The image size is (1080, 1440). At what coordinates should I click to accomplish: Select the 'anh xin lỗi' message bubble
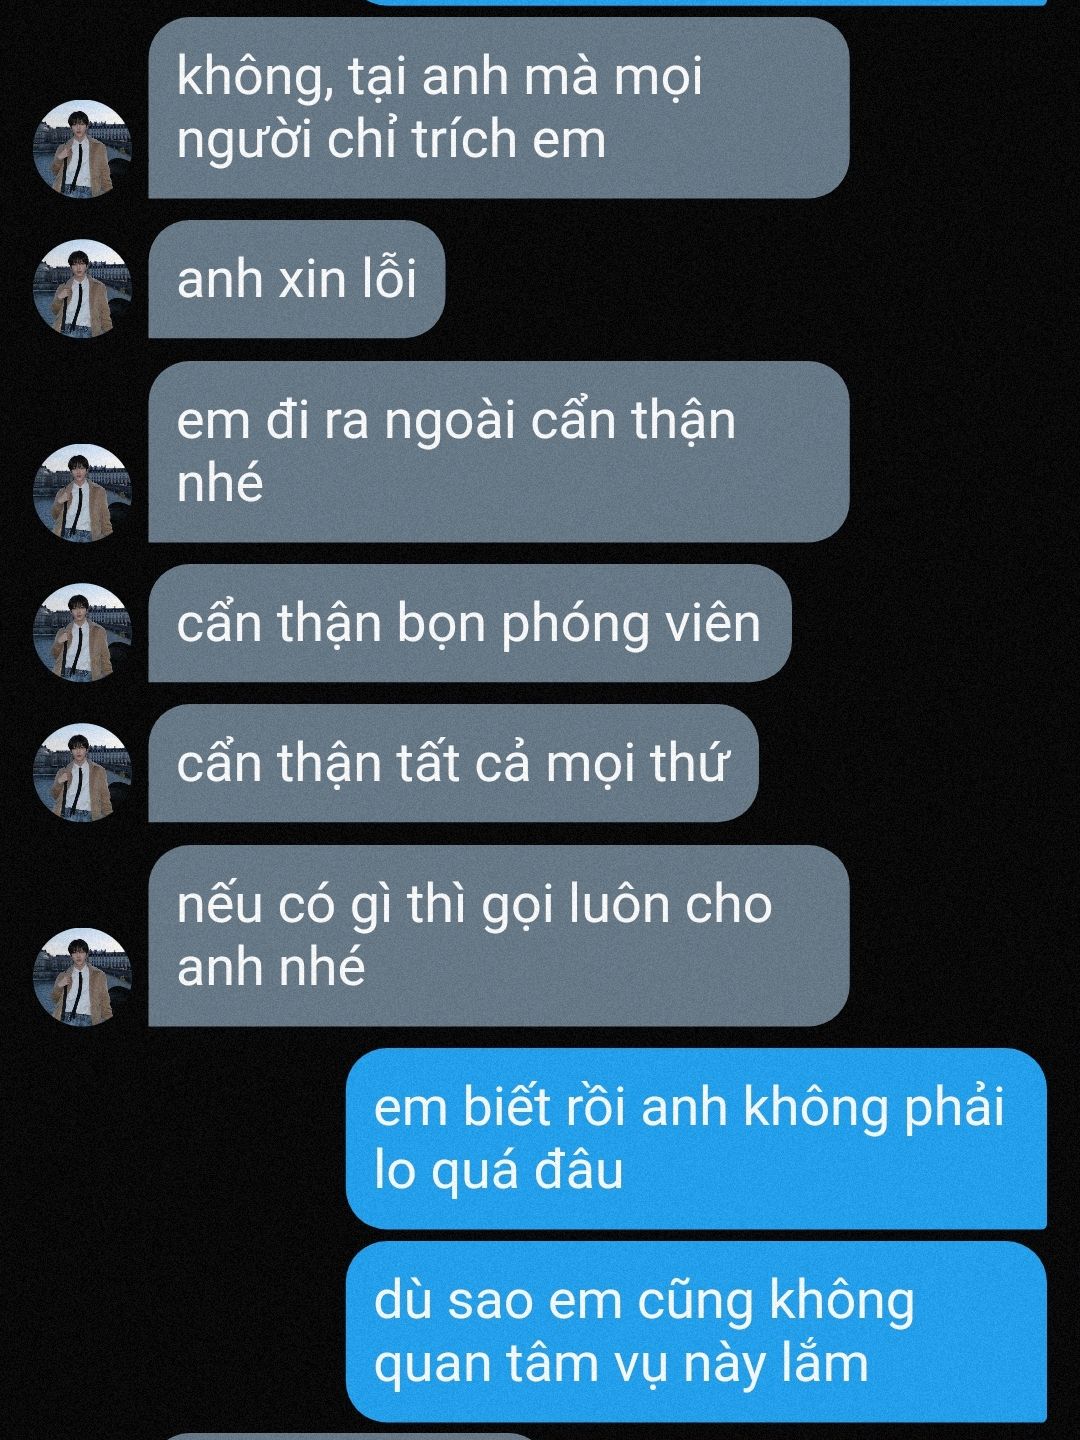(296, 279)
